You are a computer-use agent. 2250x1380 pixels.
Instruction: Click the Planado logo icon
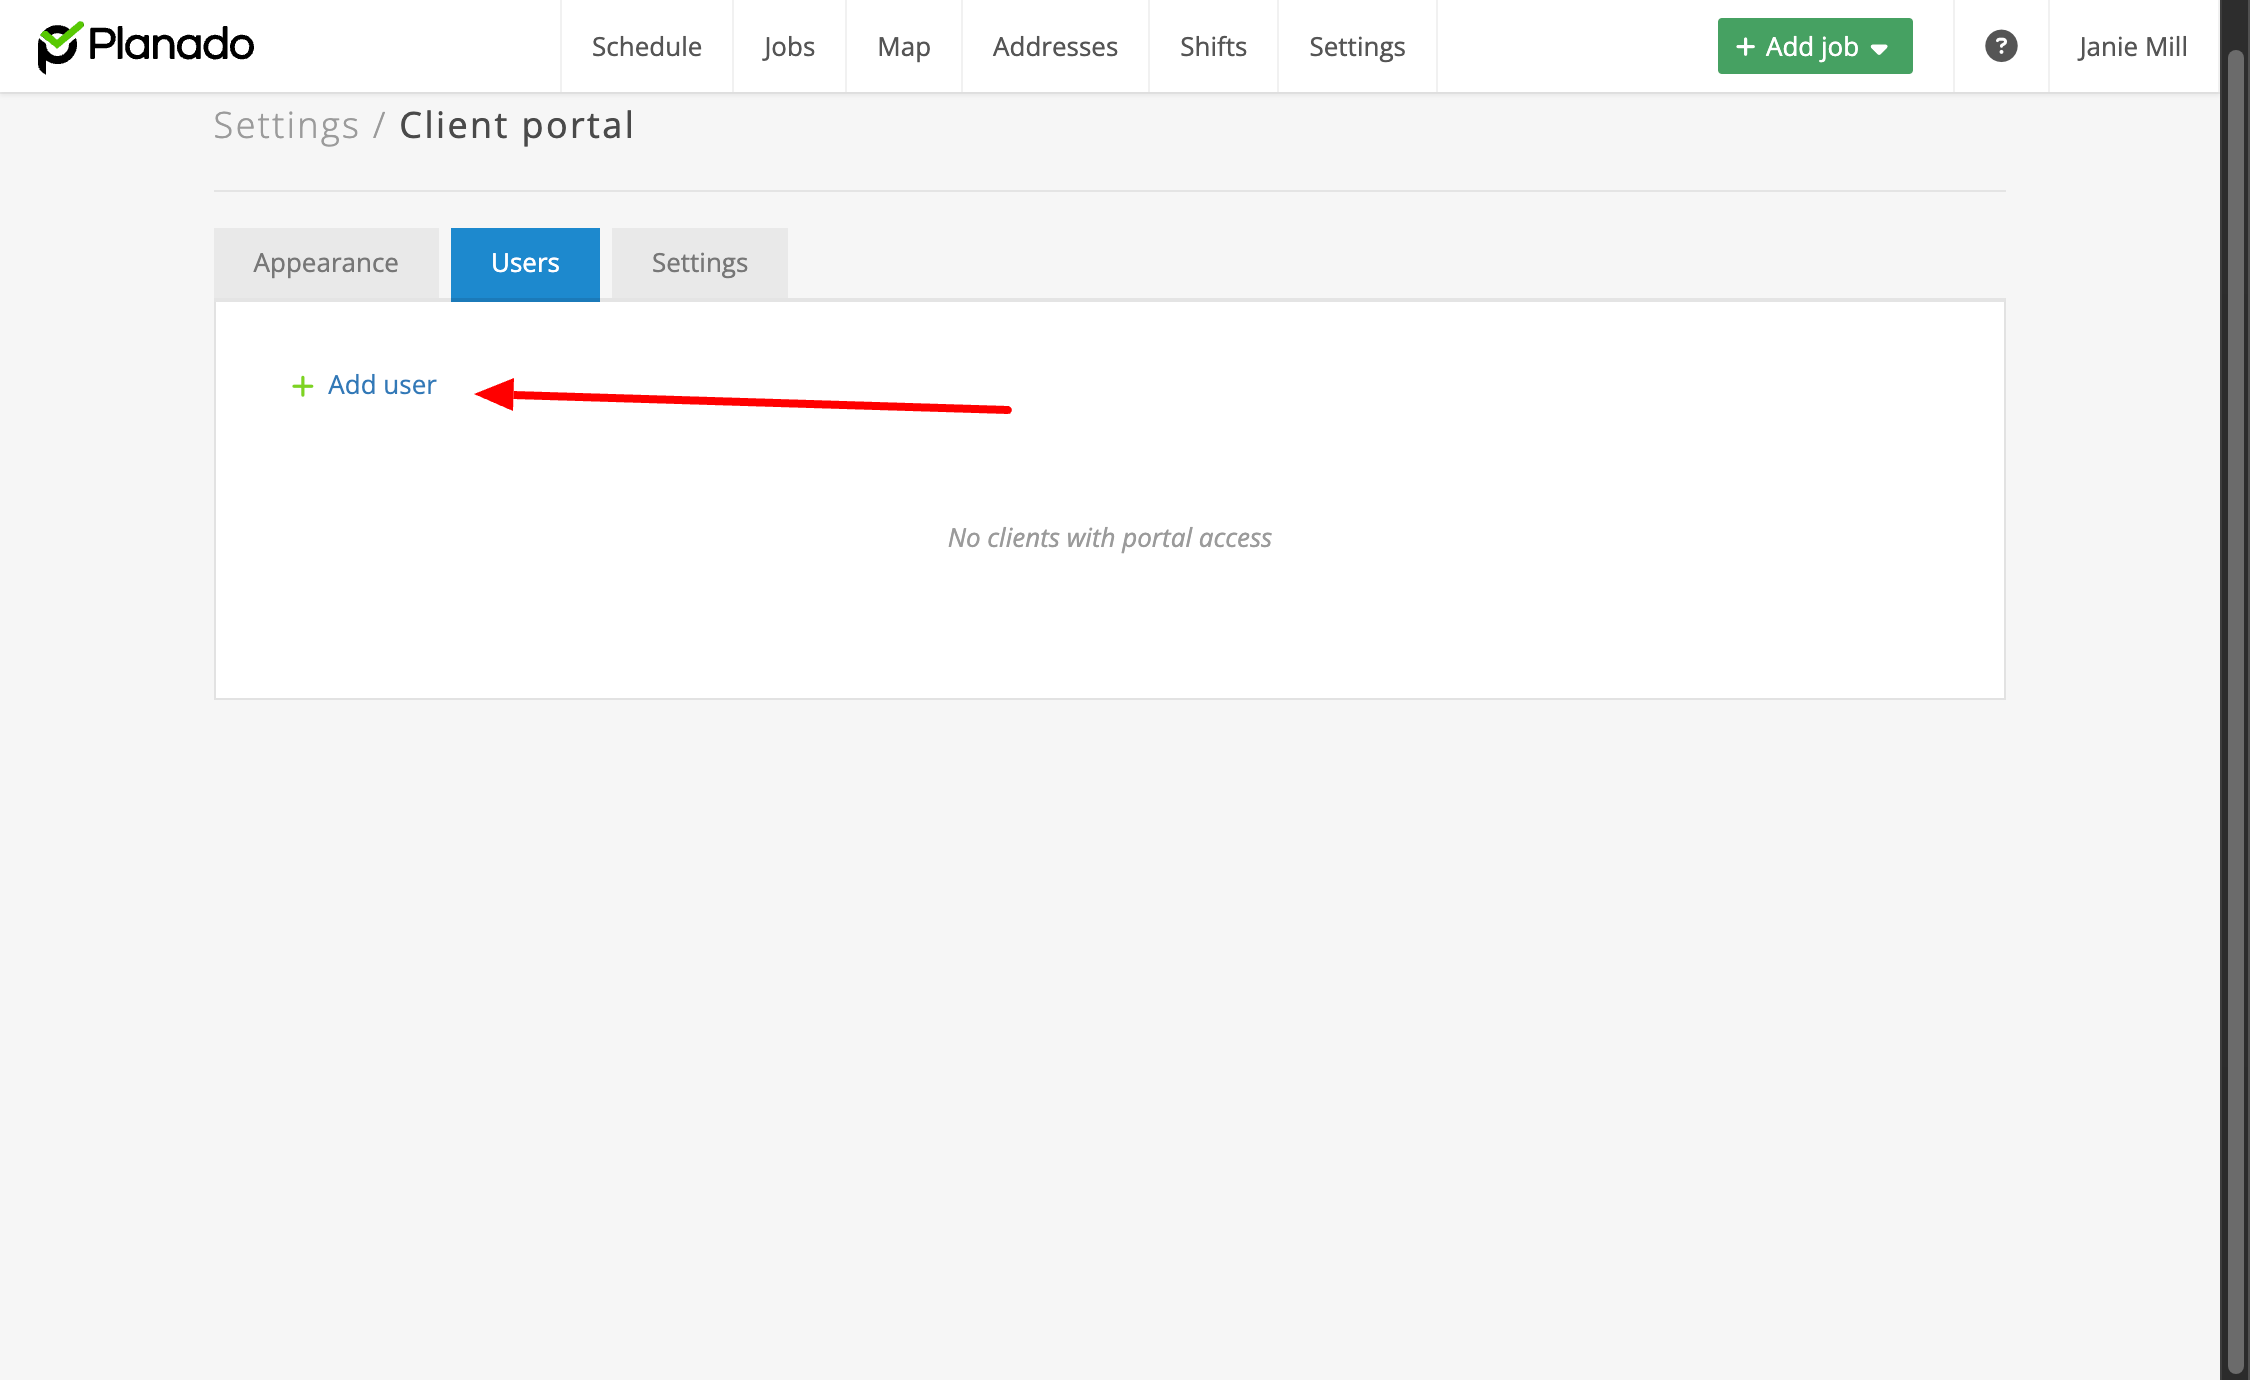pyautogui.click(x=59, y=47)
